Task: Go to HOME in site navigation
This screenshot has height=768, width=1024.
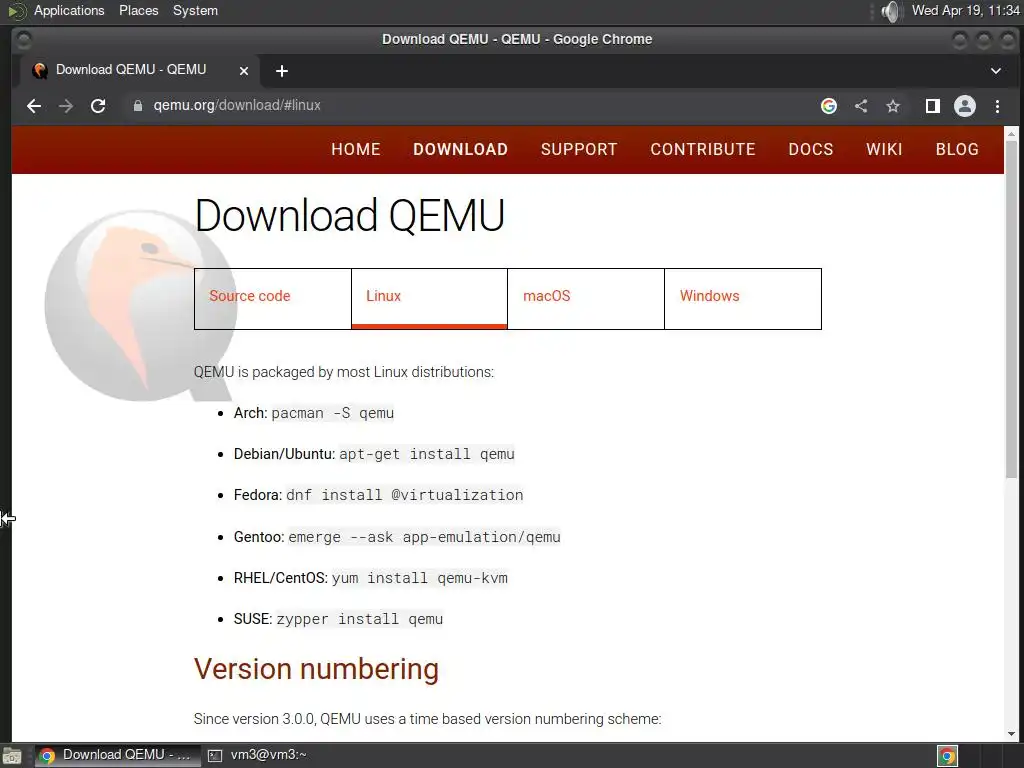Action: click(356, 150)
